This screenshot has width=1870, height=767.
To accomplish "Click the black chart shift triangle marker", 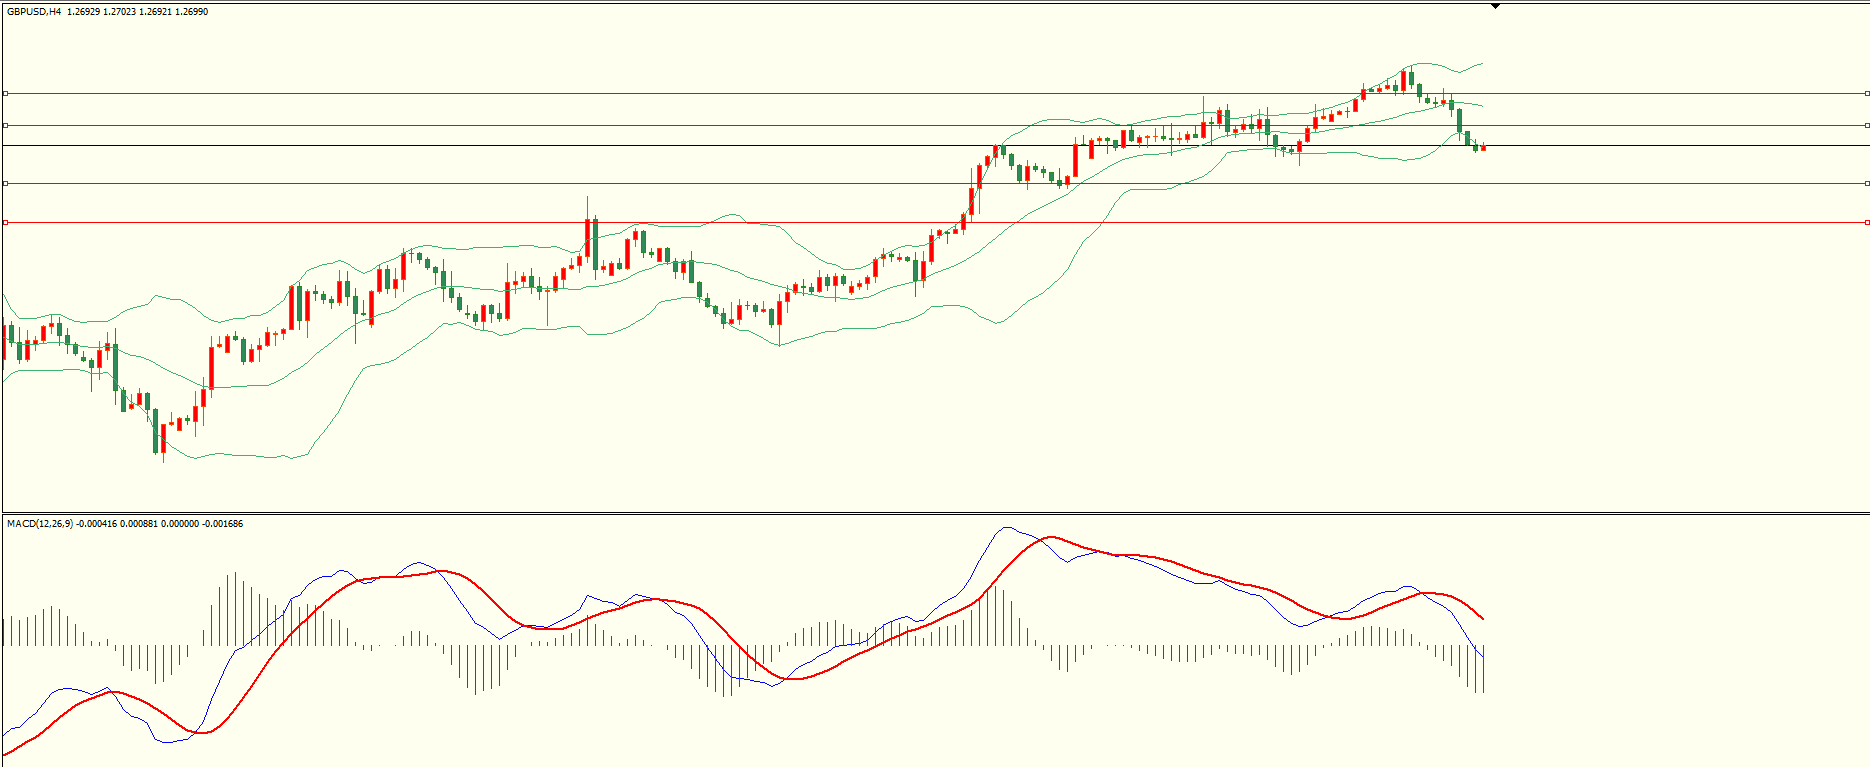I will [1495, 6].
